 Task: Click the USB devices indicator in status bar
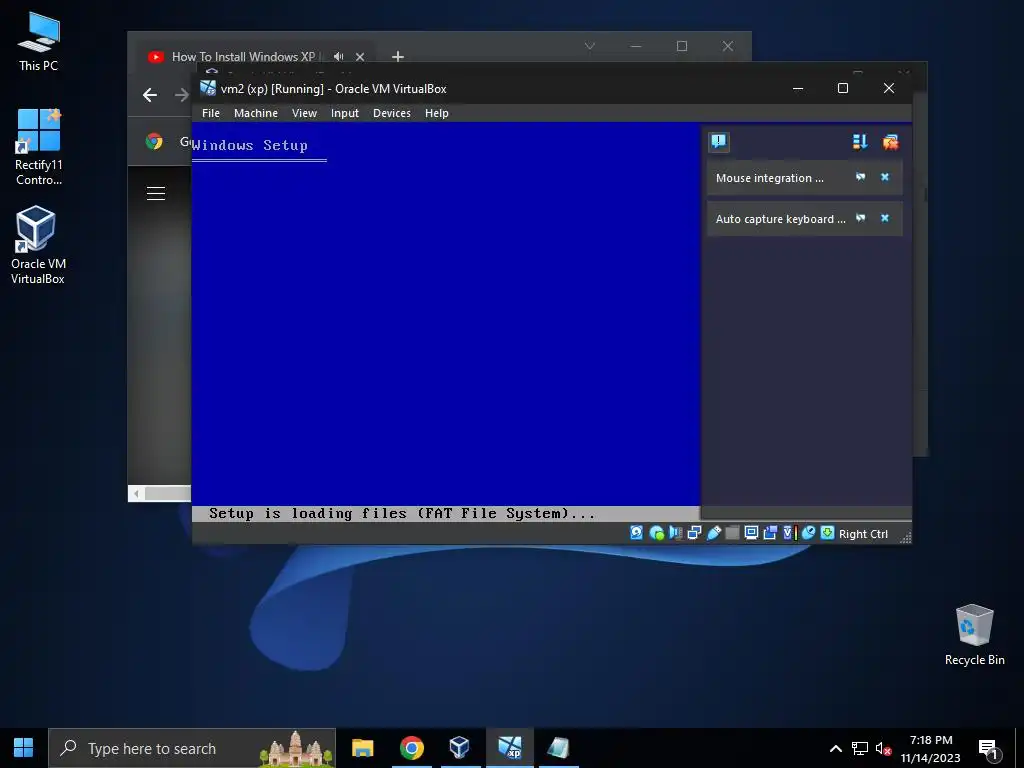(x=713, y=533)
